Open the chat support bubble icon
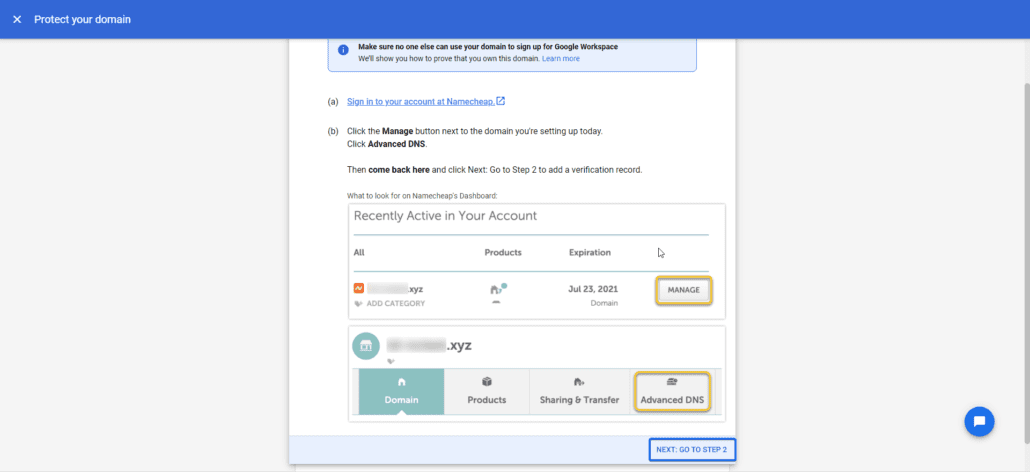The image size is (1030, 472). 979,421
